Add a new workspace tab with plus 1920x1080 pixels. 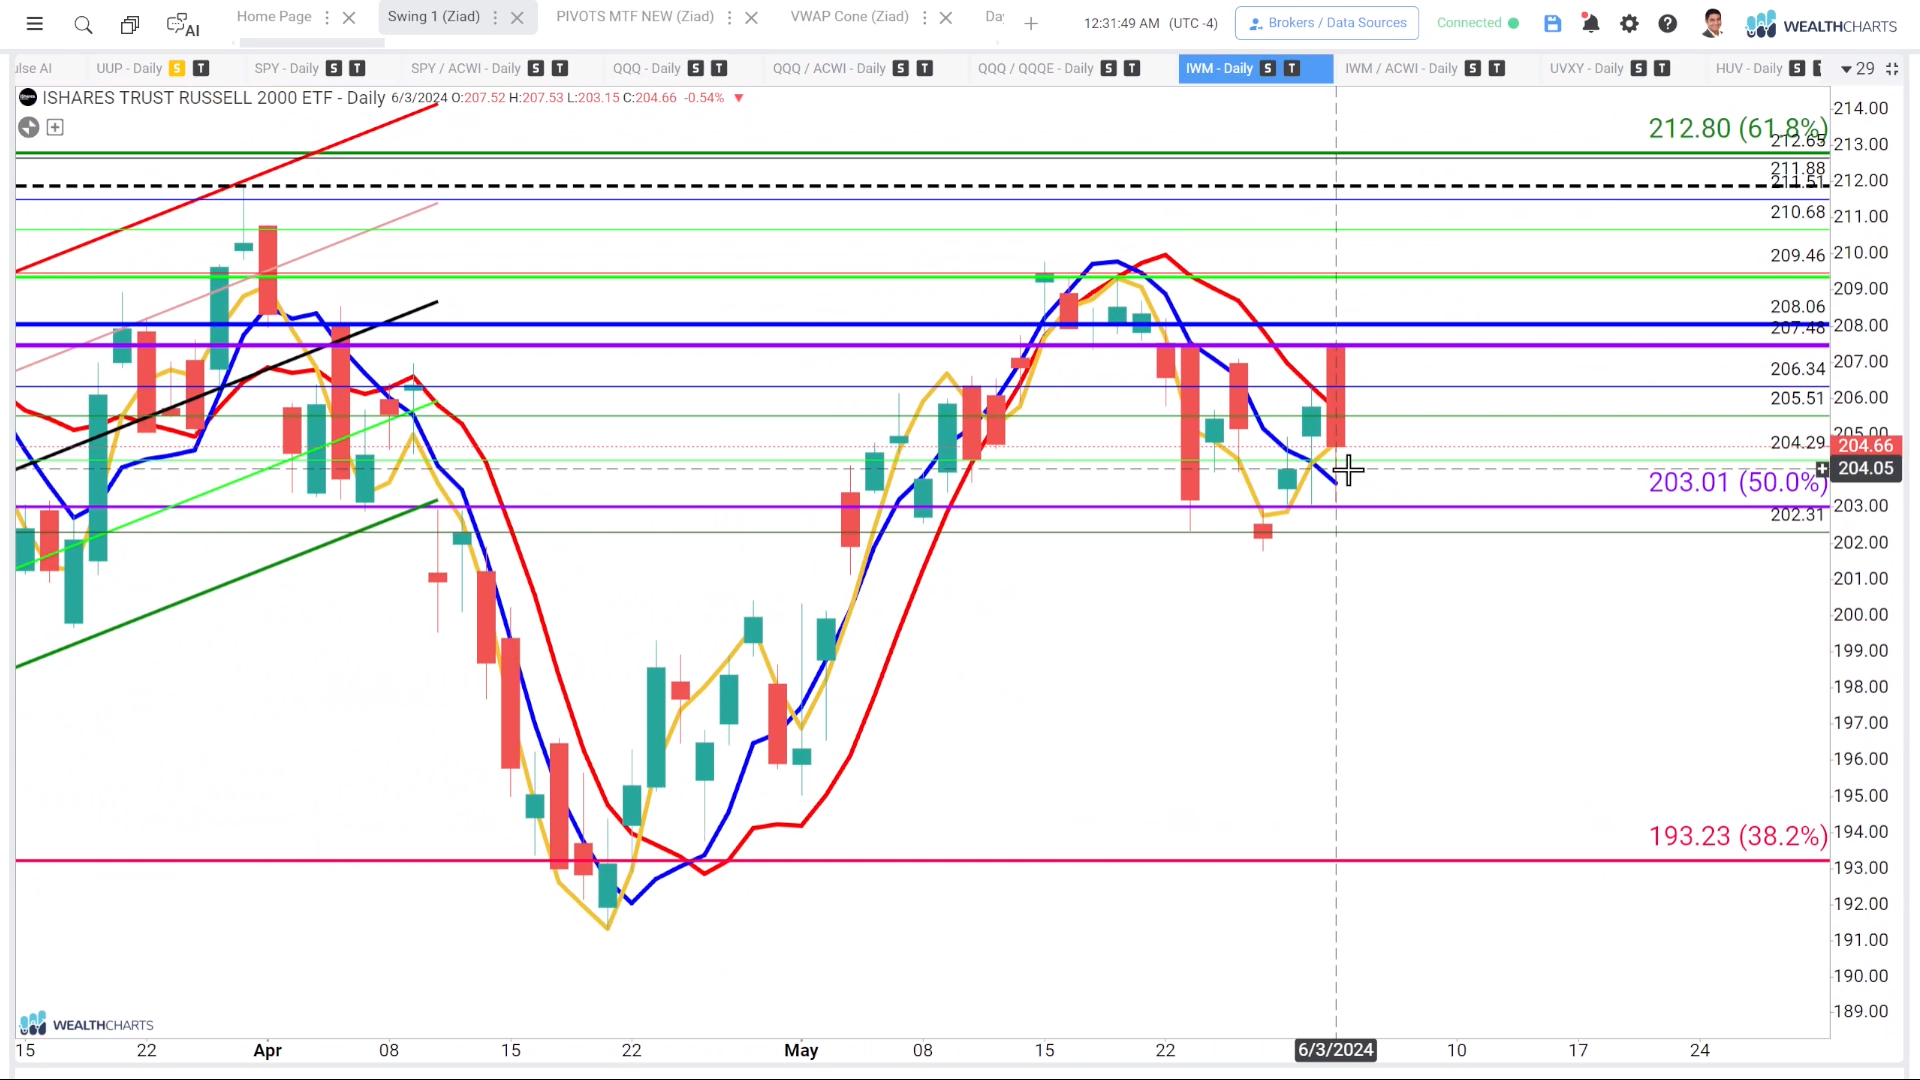tap(1031, 23)
